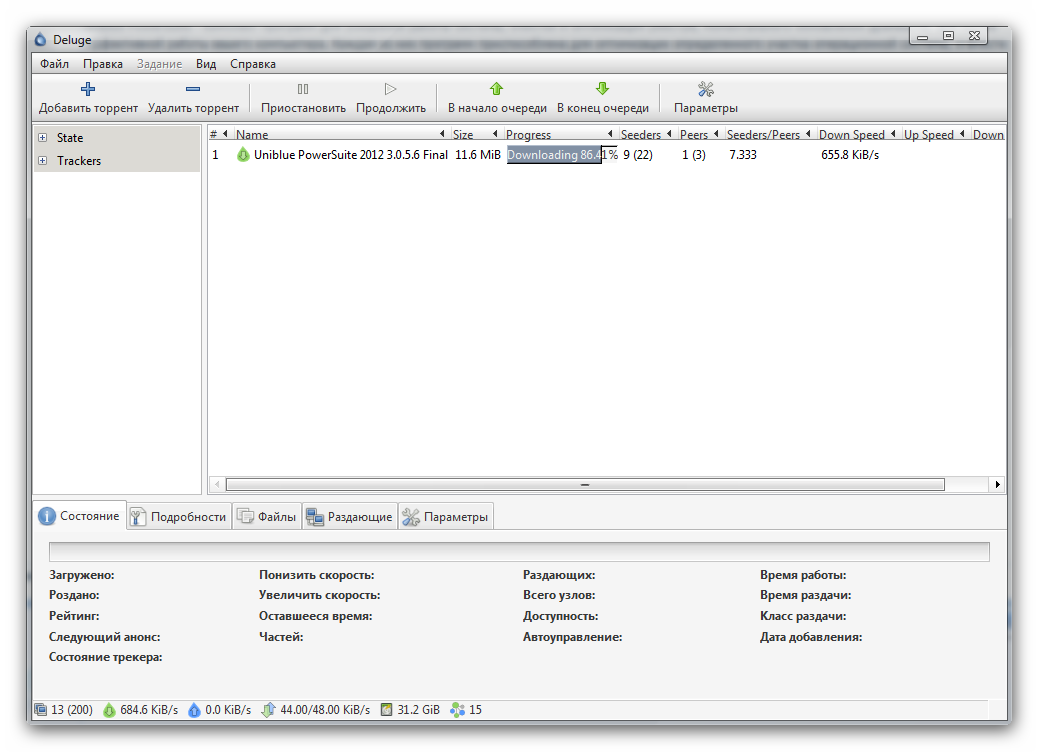Show the Раздающие tab
This screenshot has width=1039, height=752.
click(350, 517)
